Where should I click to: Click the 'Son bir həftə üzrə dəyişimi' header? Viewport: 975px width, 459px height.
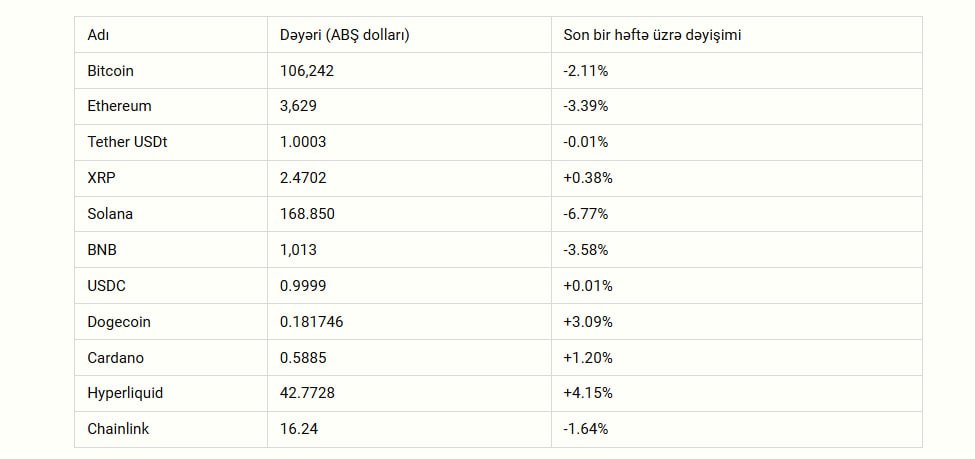click(652, 35)
